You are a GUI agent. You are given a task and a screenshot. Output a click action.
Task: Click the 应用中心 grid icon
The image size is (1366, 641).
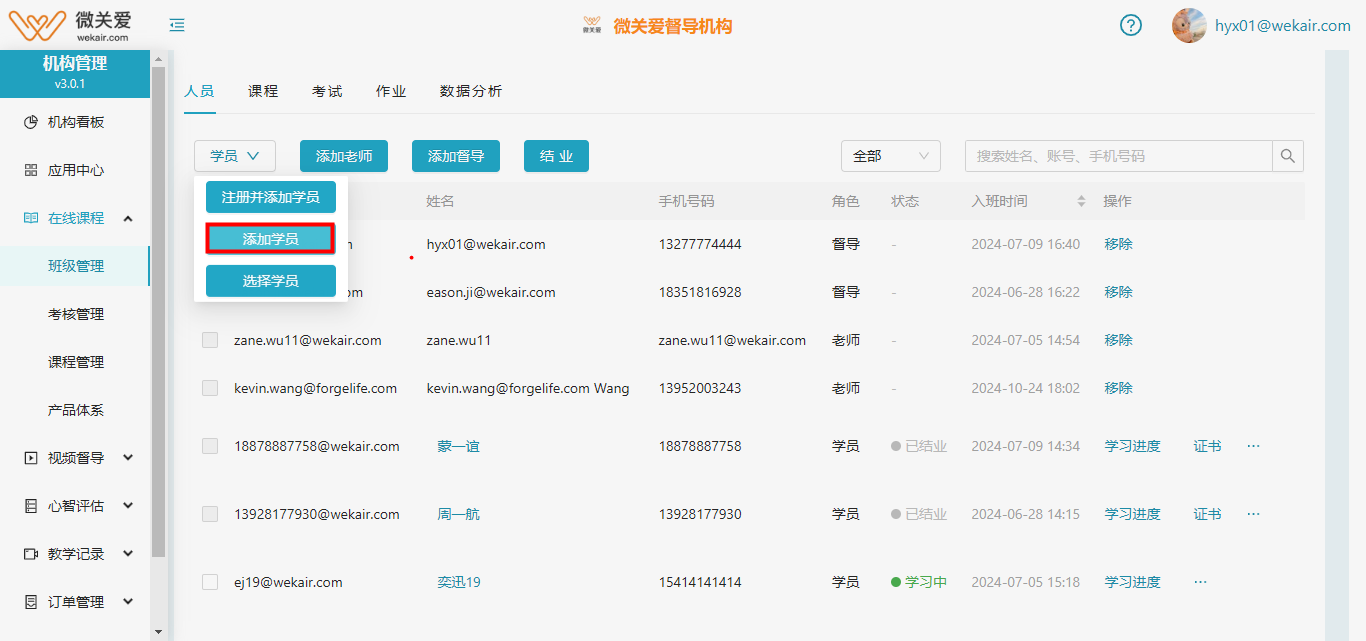click(x=31, y=170)
